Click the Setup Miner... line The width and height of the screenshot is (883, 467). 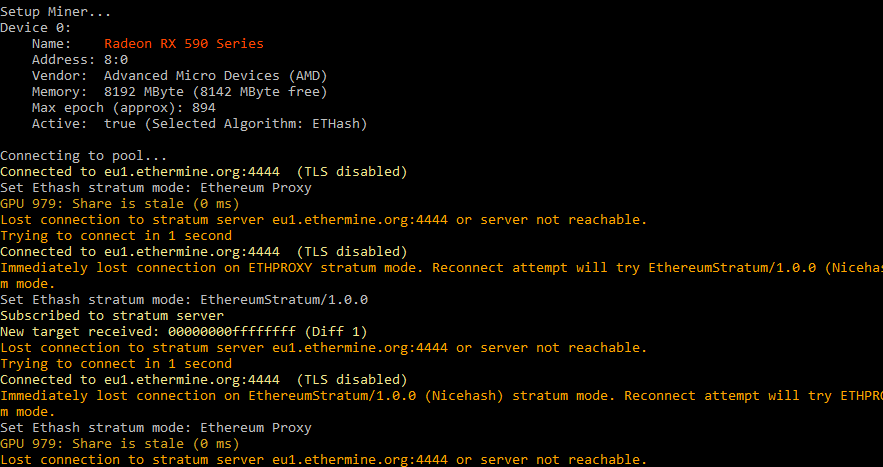[56, 12]
